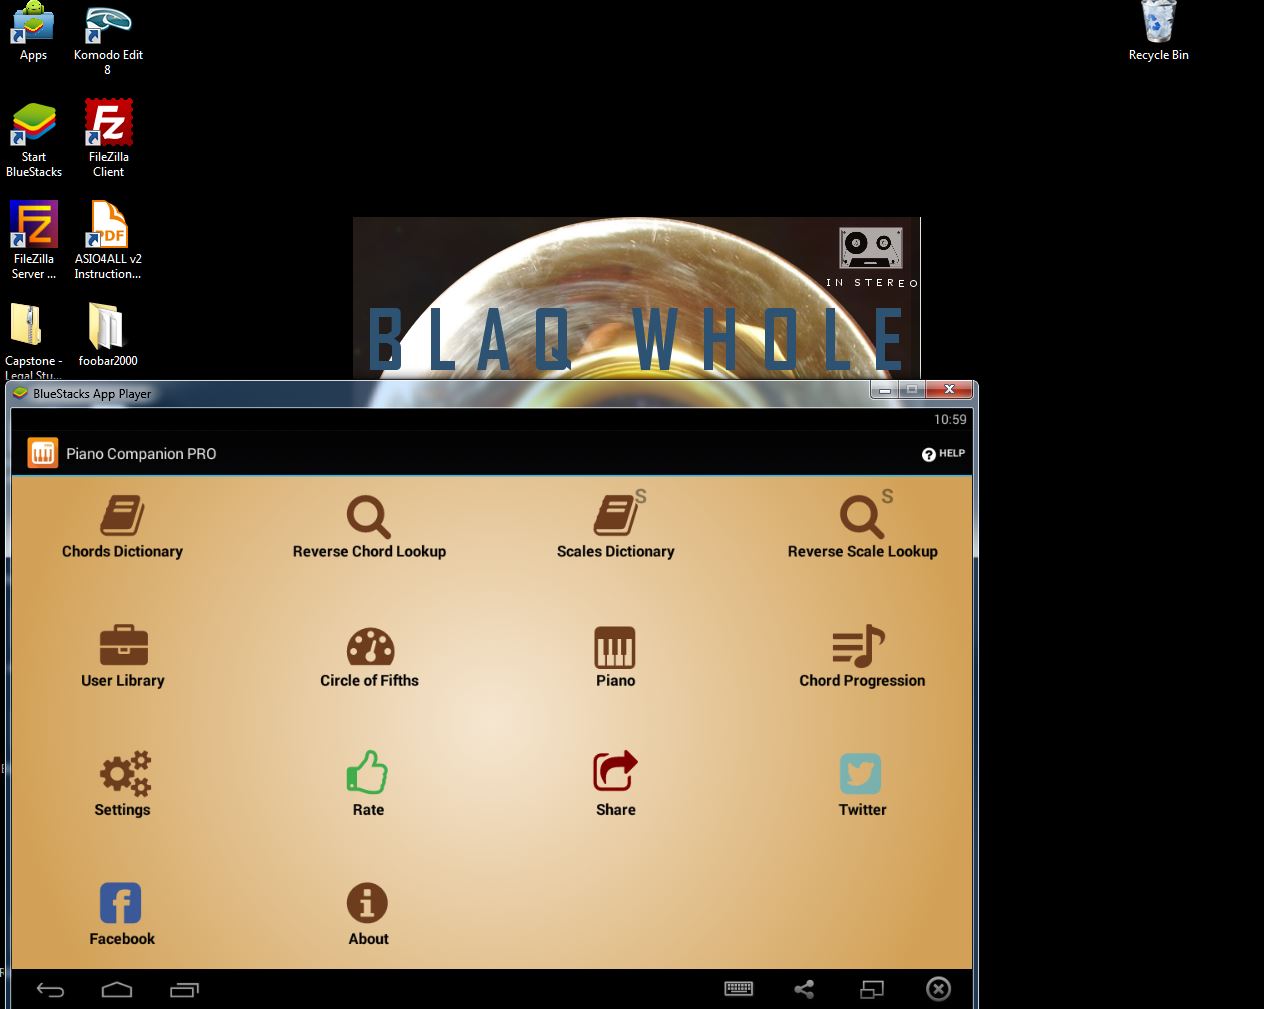1264x1009 pixels.
Task: Launch Reverse Scale Lookup
Action: tap(862, 526)
